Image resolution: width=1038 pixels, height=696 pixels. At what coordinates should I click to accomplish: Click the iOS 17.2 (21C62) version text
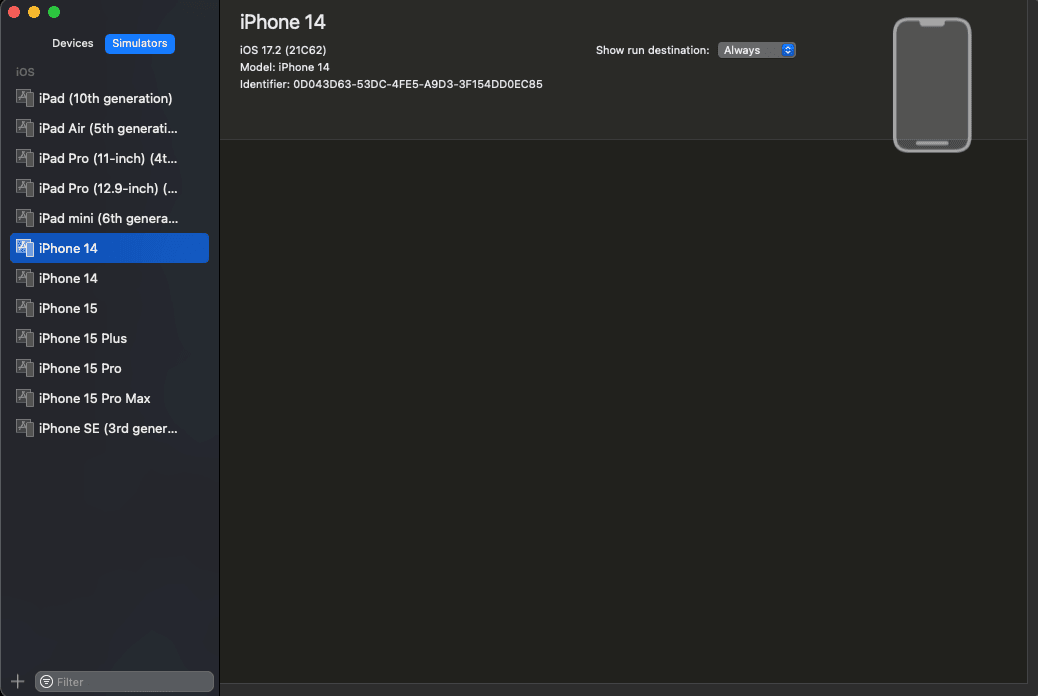(x=283, y=50)
